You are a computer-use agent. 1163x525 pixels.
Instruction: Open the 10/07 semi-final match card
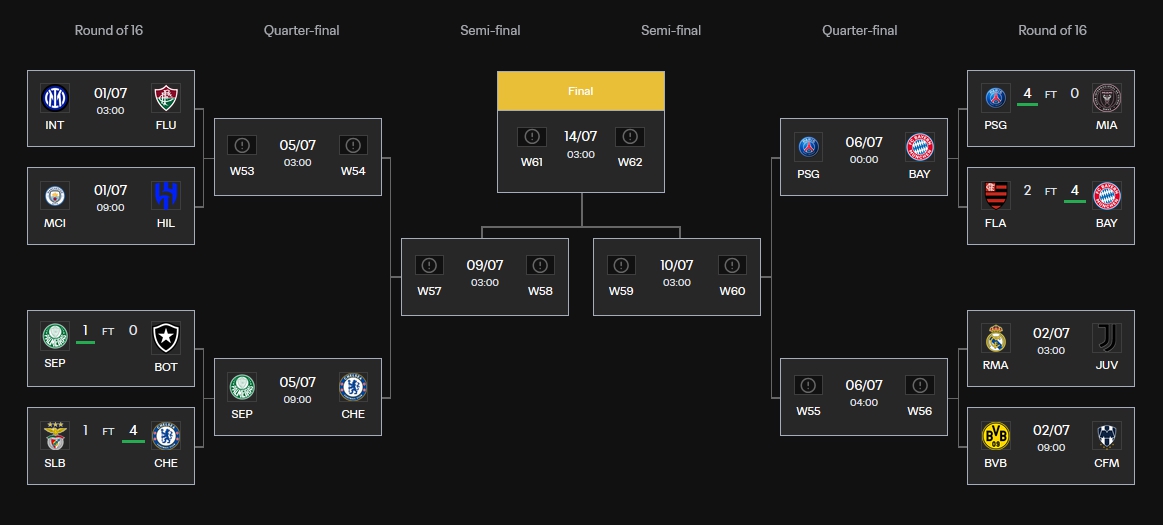click(x=677, y=277)
